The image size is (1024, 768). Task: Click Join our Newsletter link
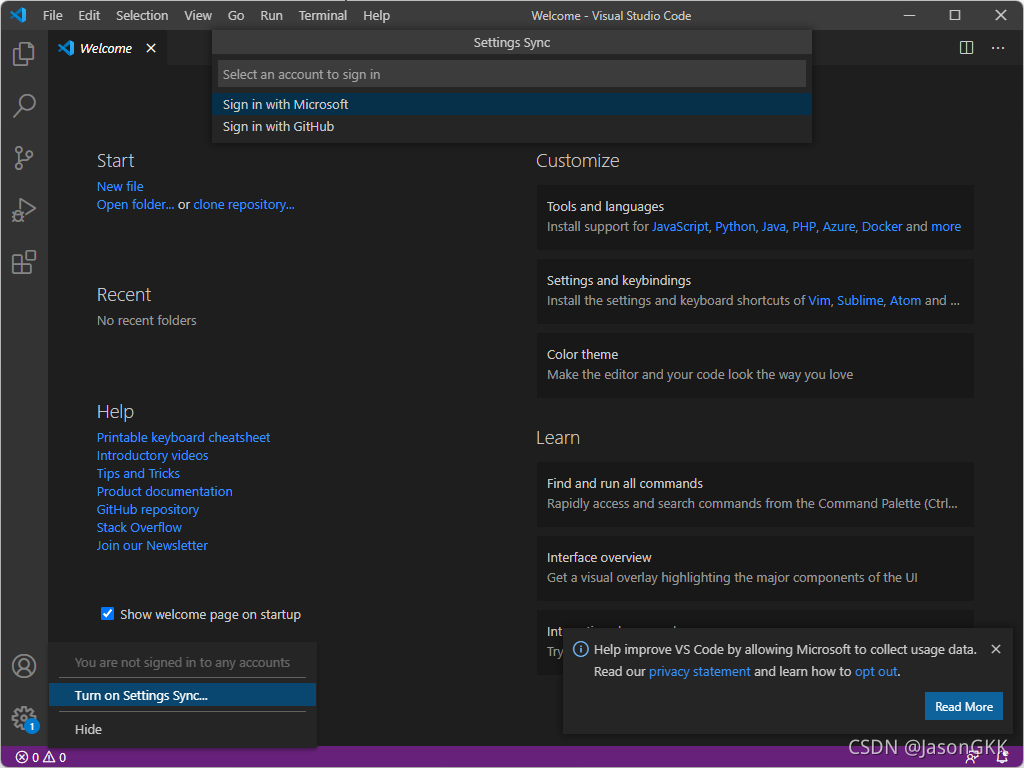[x=152, y=545]
